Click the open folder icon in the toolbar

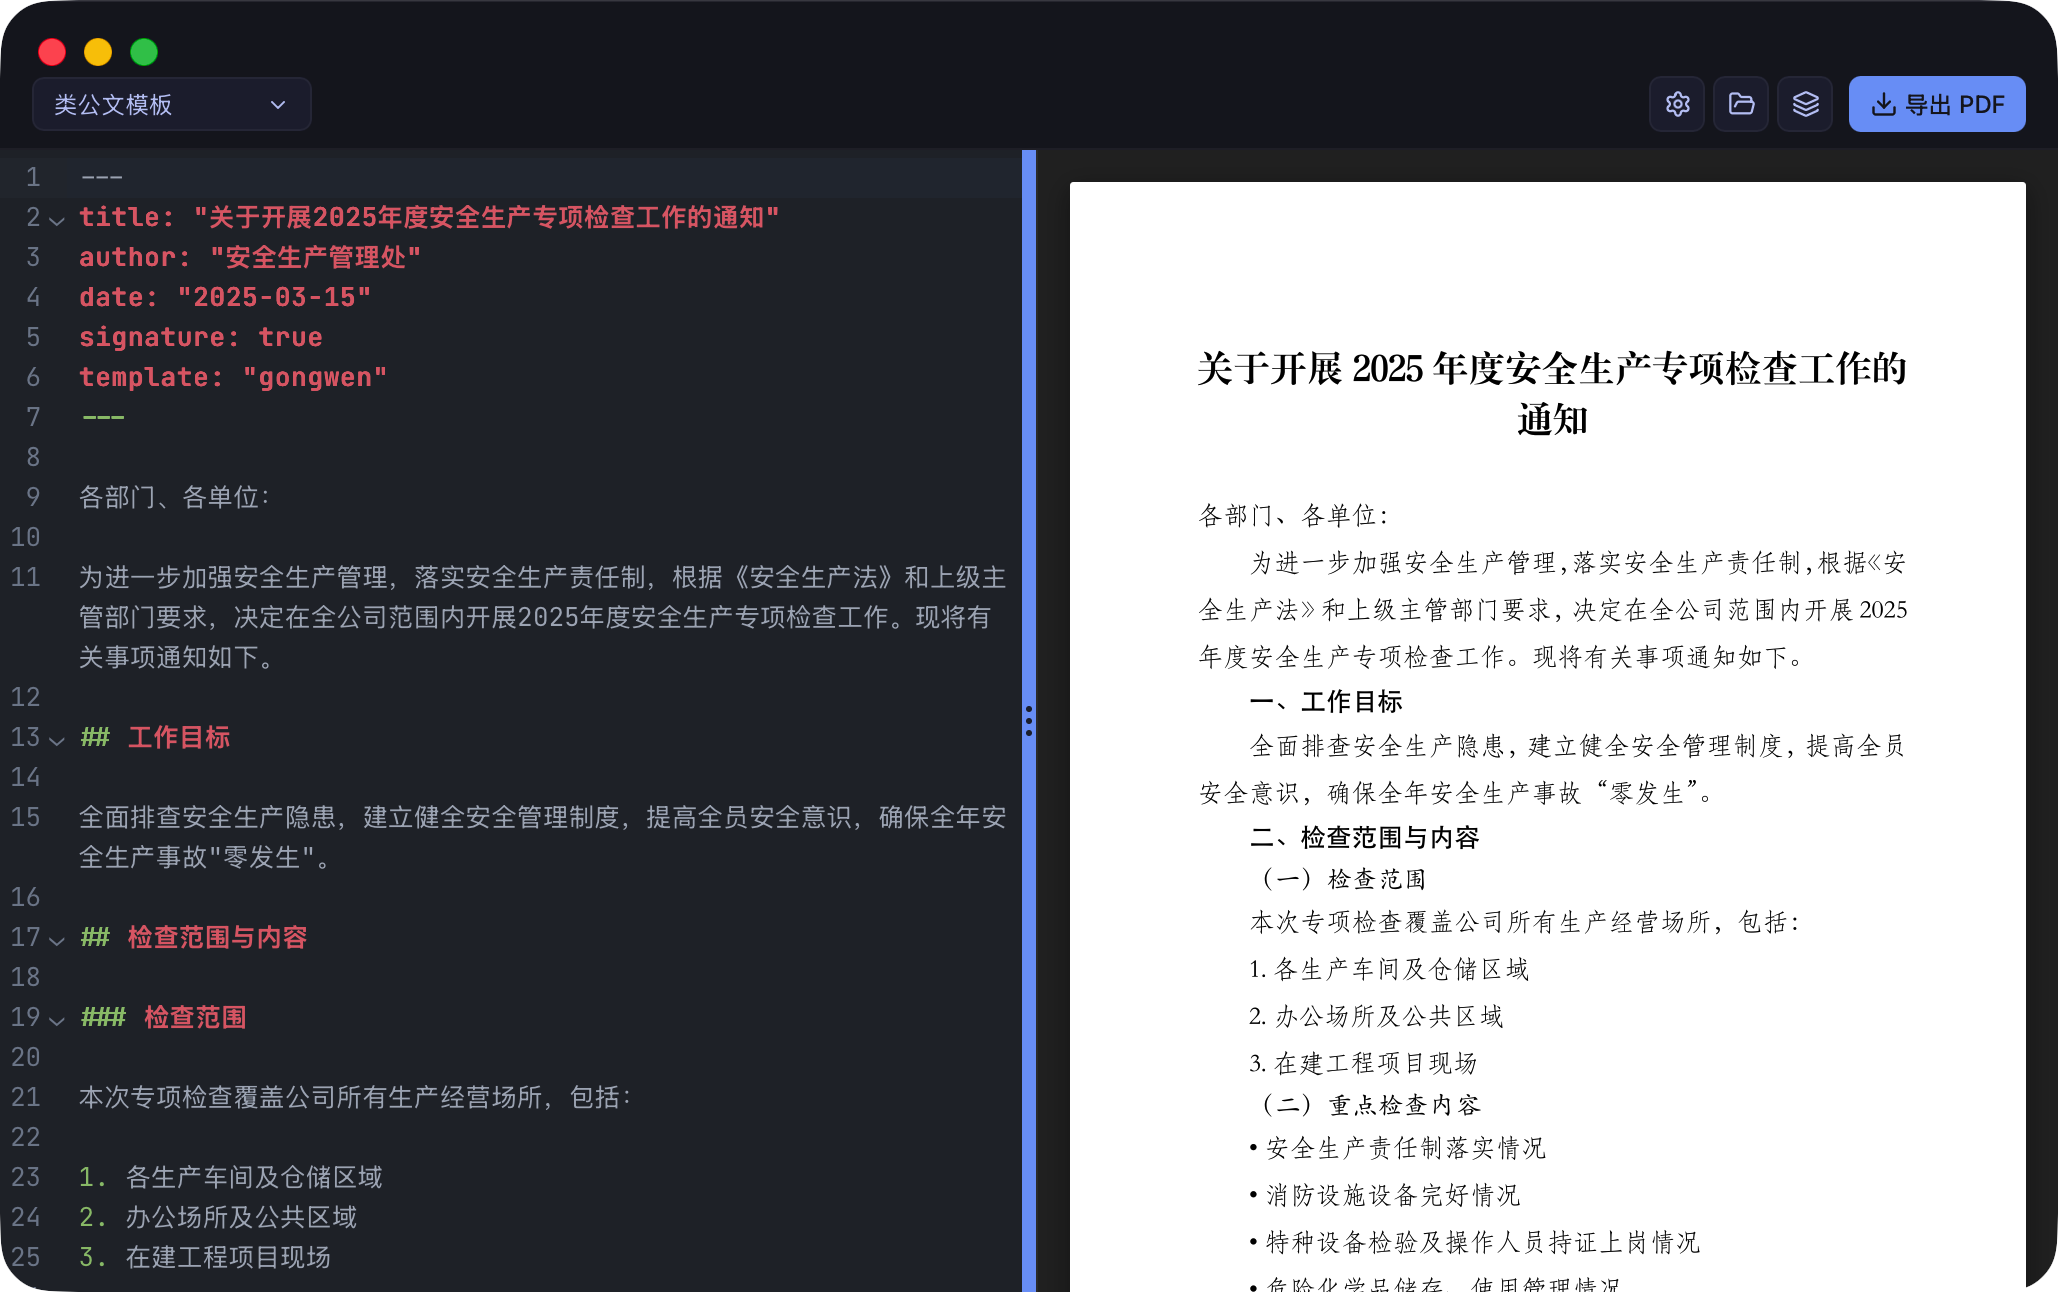1741,103
